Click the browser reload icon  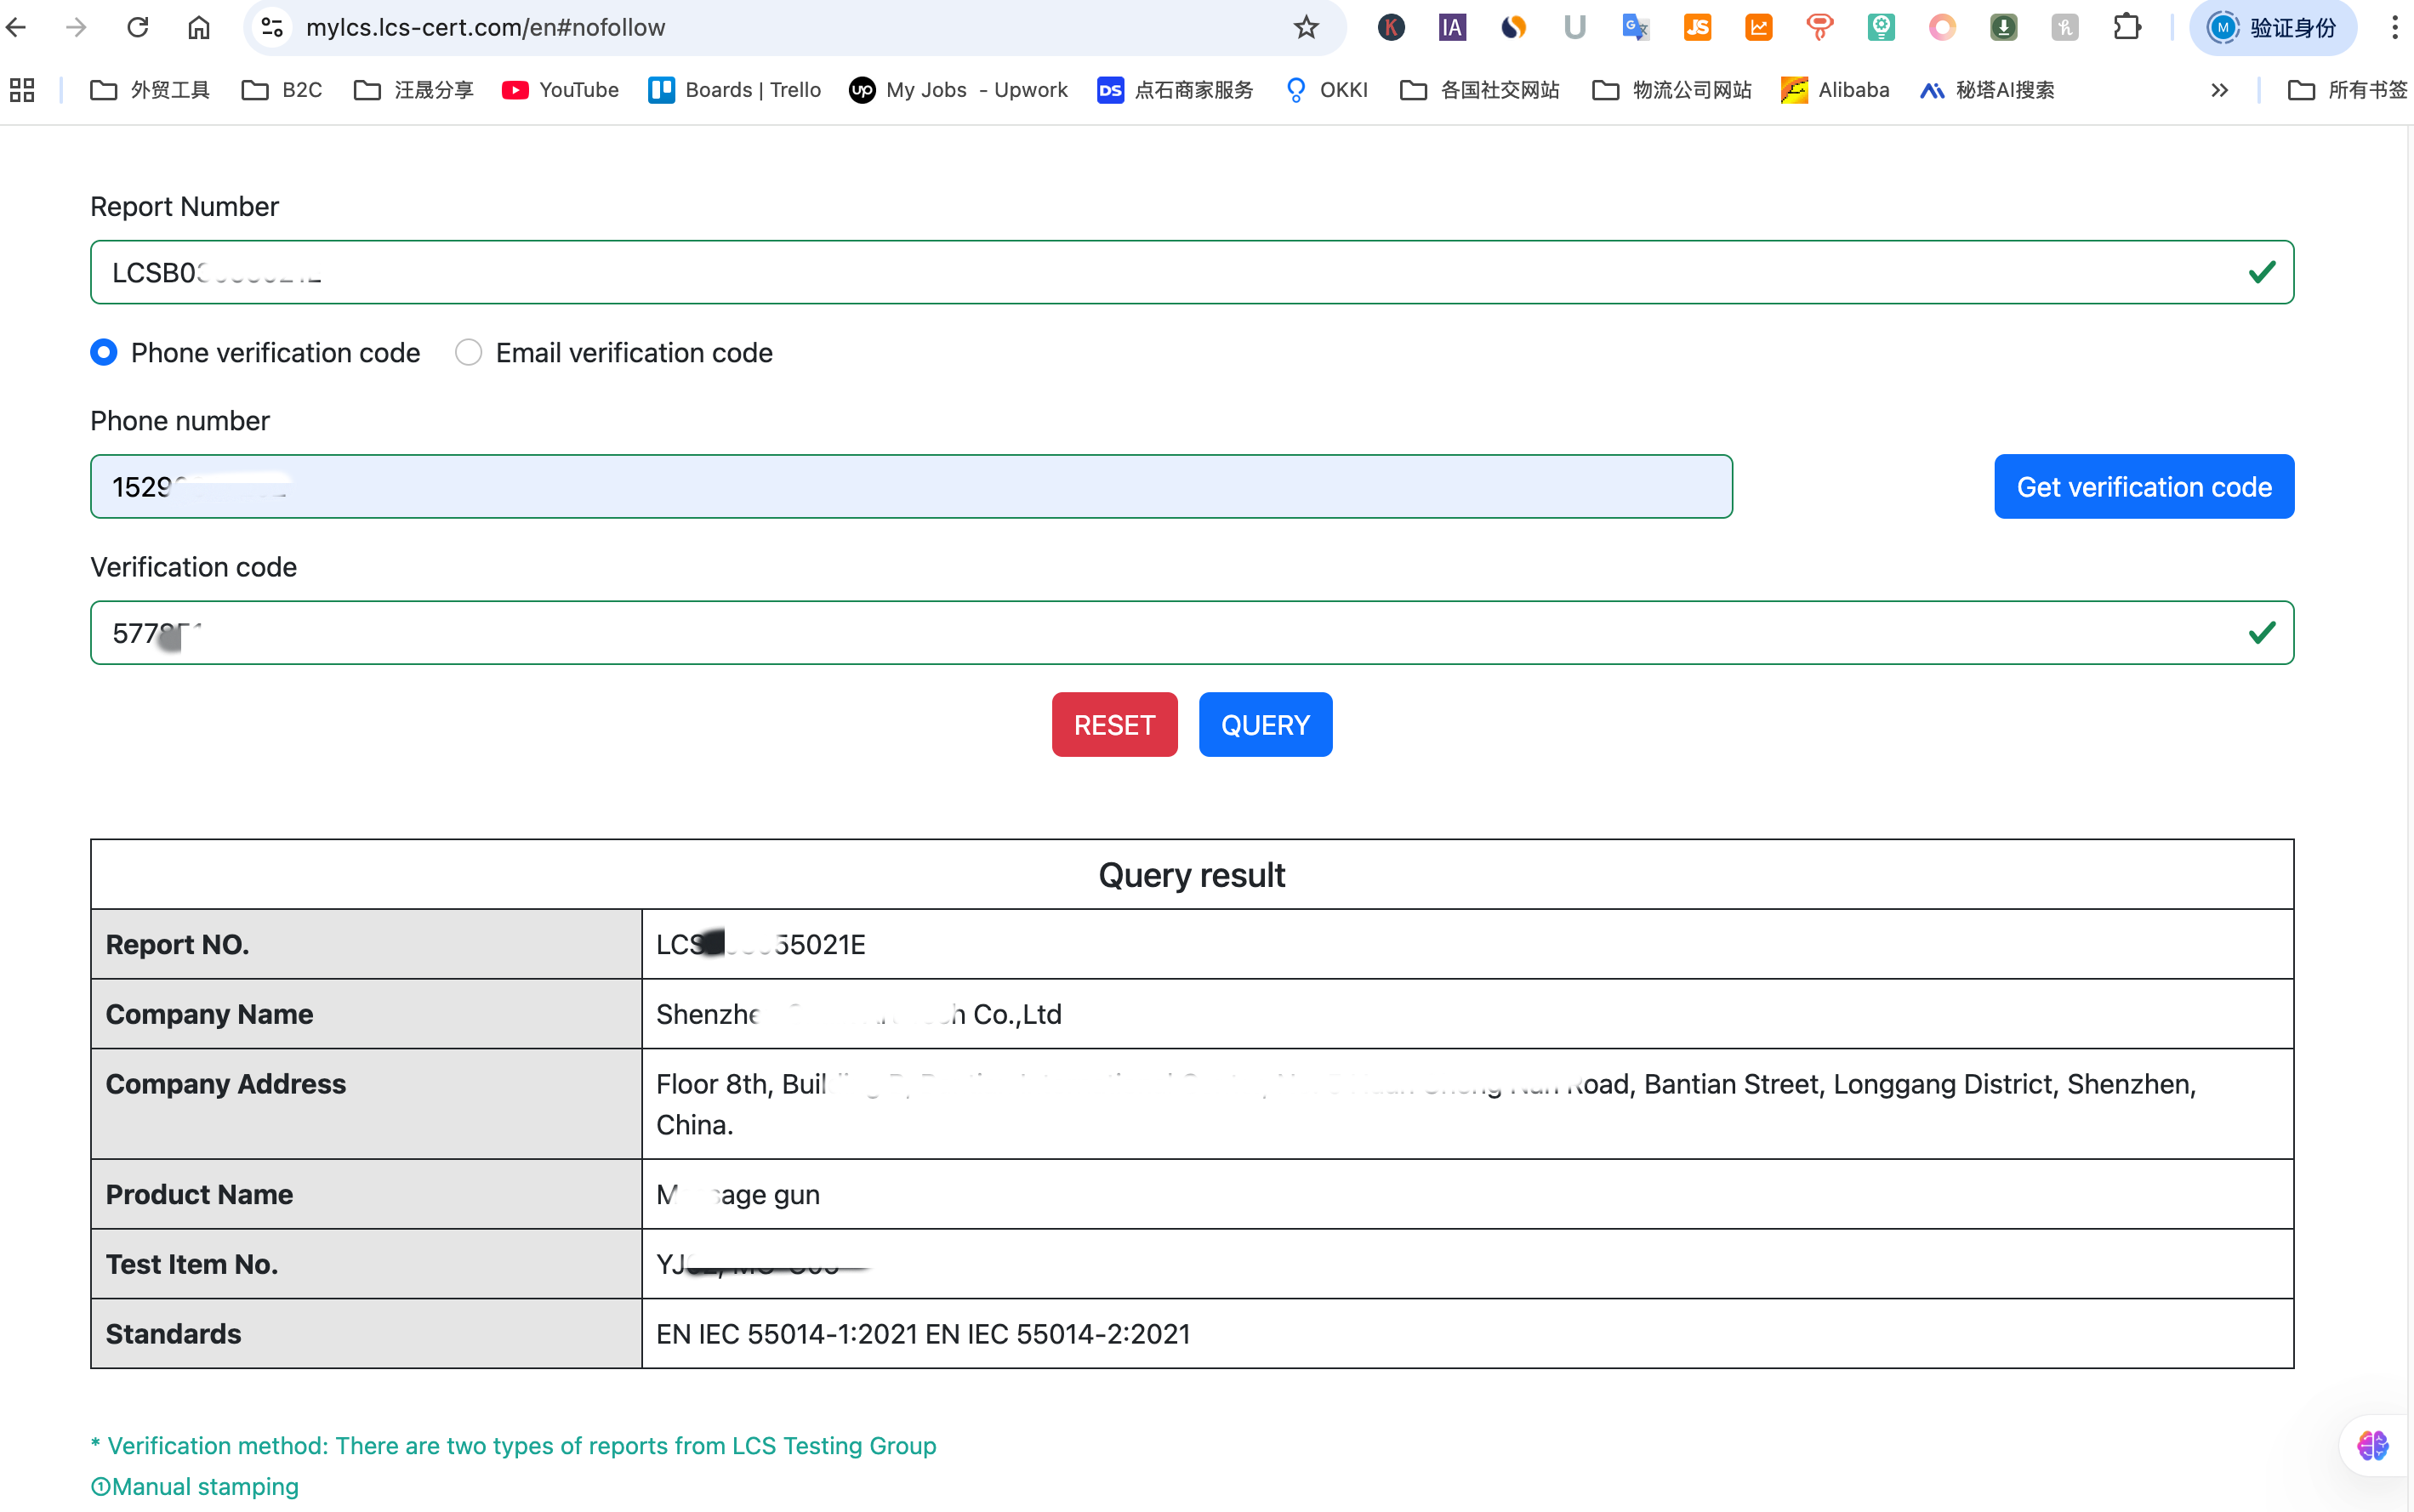[138, 27]
